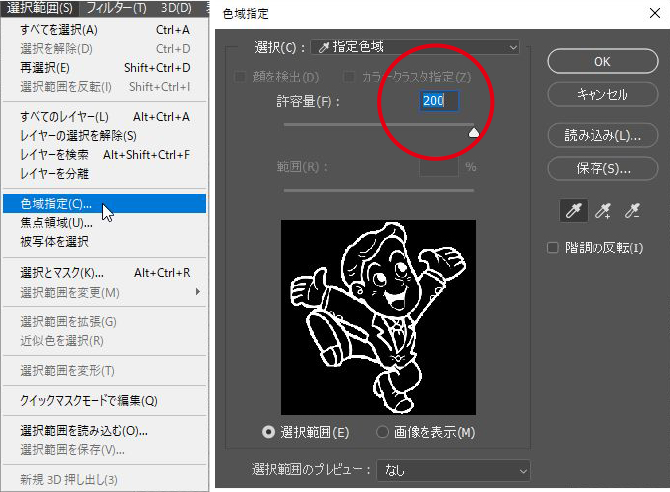
Task: Open the フィルター(T) menu in menu bar
Action: tap(116, 8)
